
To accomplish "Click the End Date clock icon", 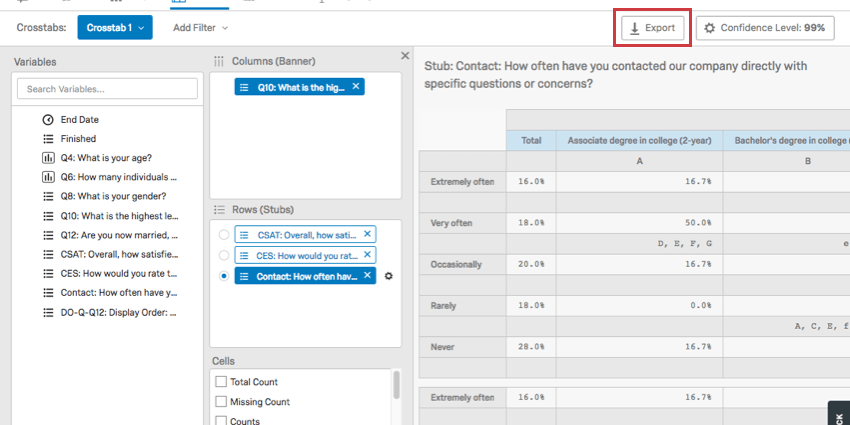I will coord(48,120).
